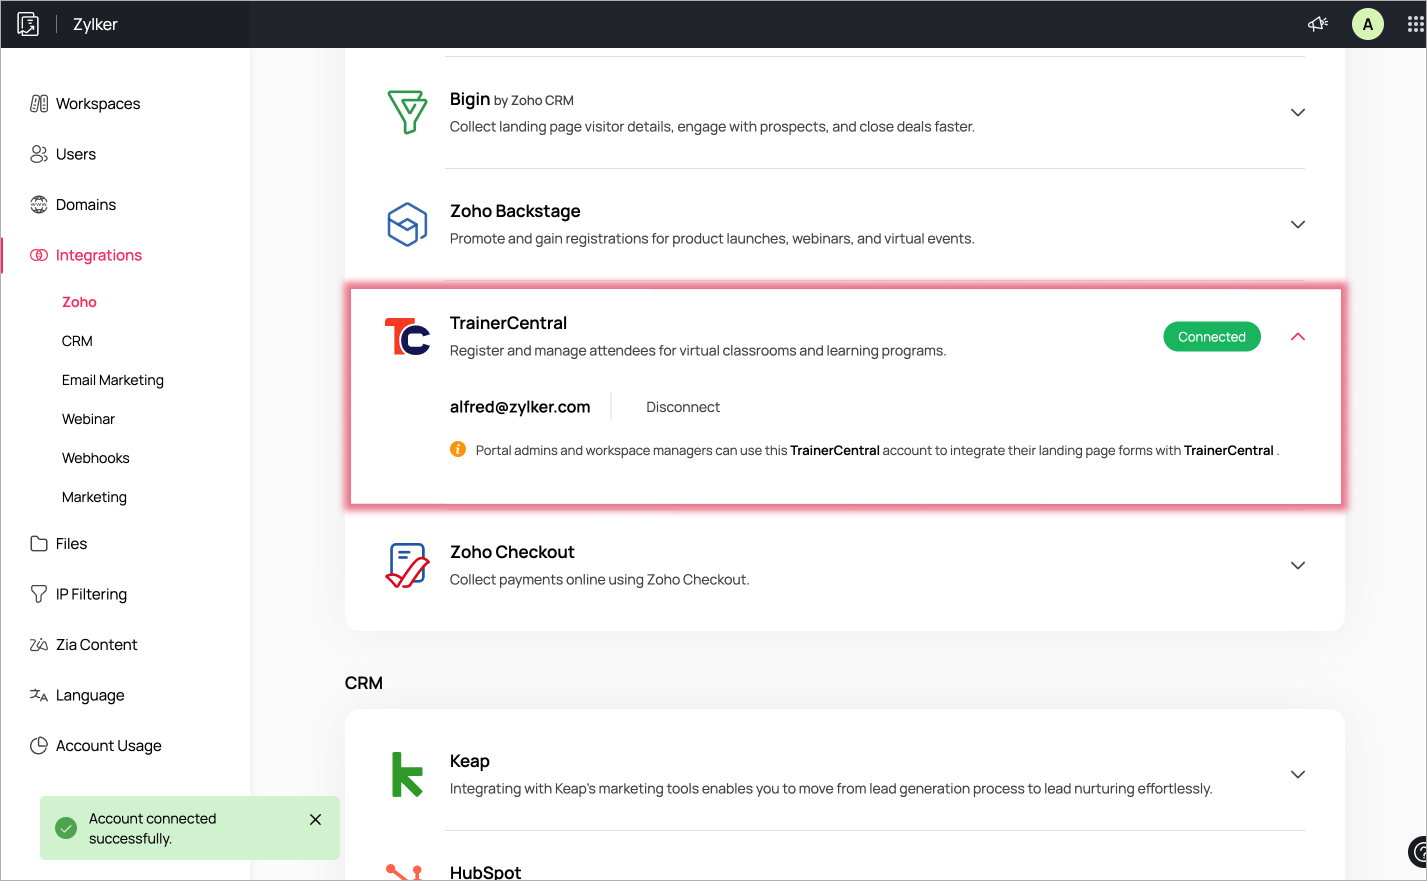Click the alfred@zylker.com account email
Viewport: 1427px width, 881px height.
pos(520,407)
